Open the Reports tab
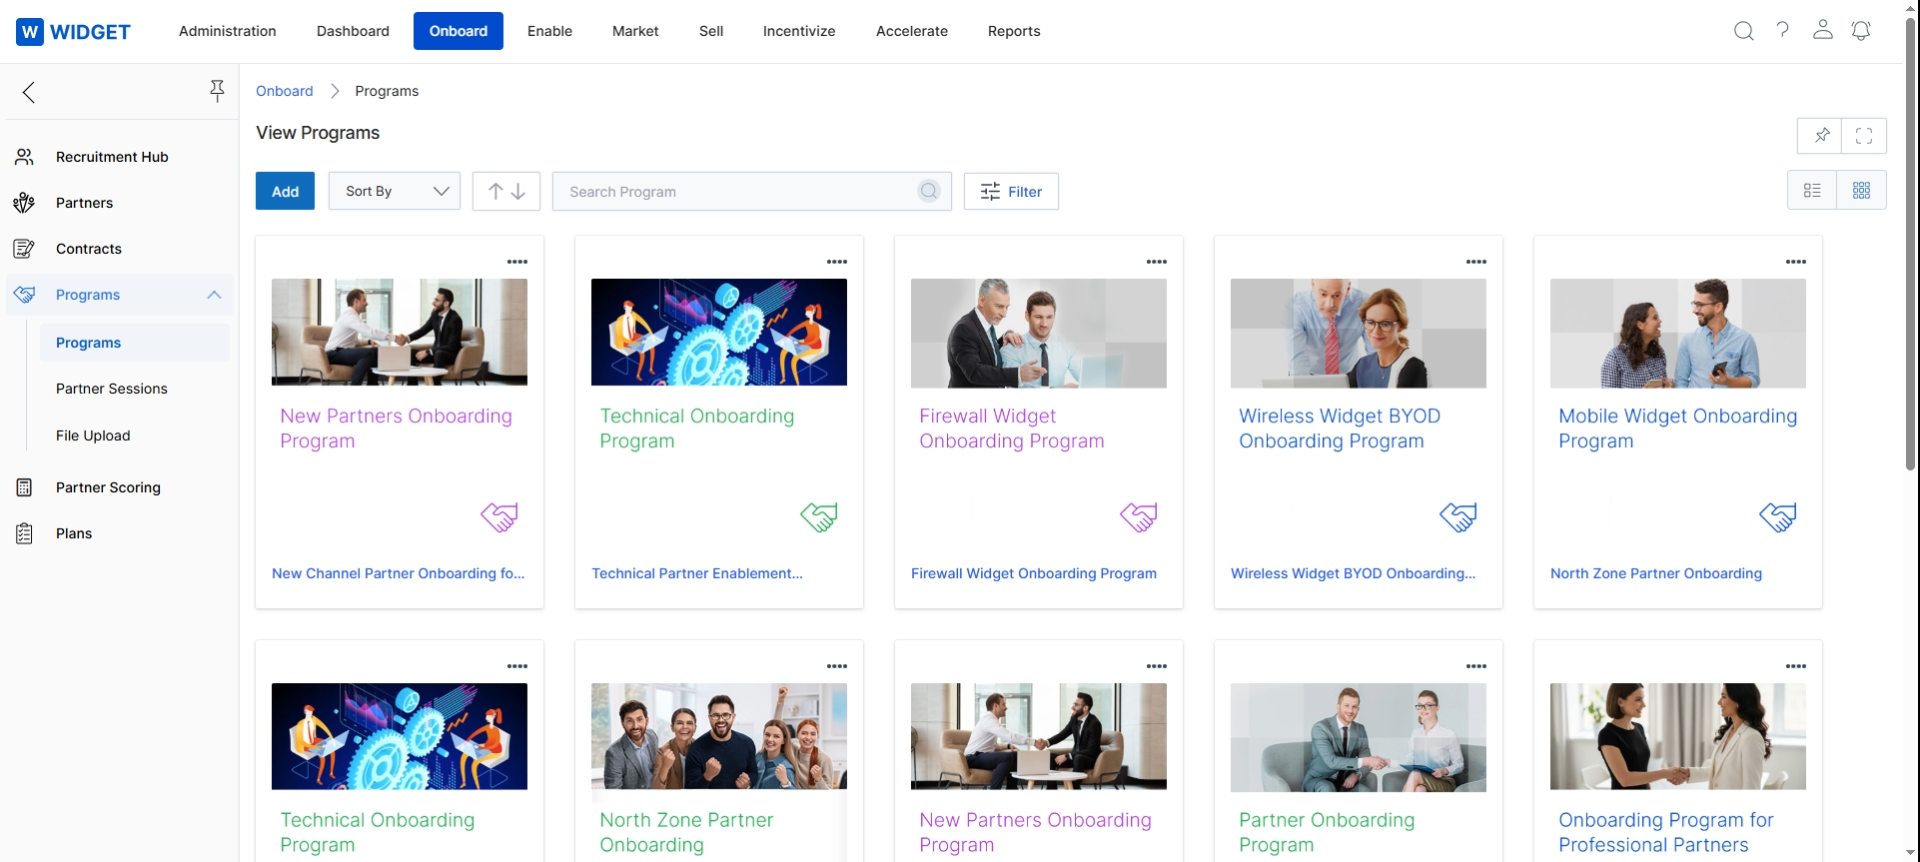The width and height of the screenshot is (1920, 862). pos(1014,31)
